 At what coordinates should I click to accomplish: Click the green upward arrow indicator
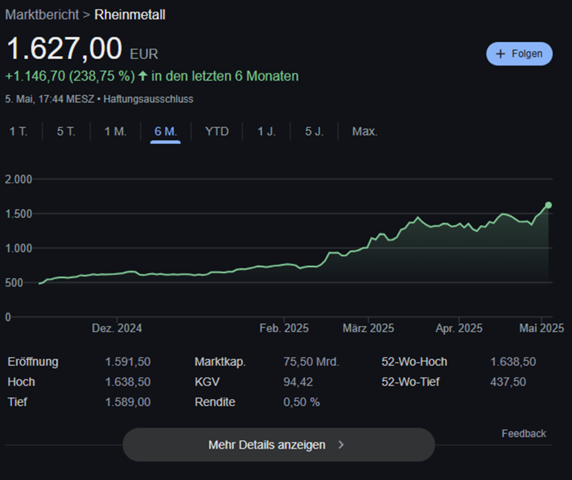(x=143, y=76)
